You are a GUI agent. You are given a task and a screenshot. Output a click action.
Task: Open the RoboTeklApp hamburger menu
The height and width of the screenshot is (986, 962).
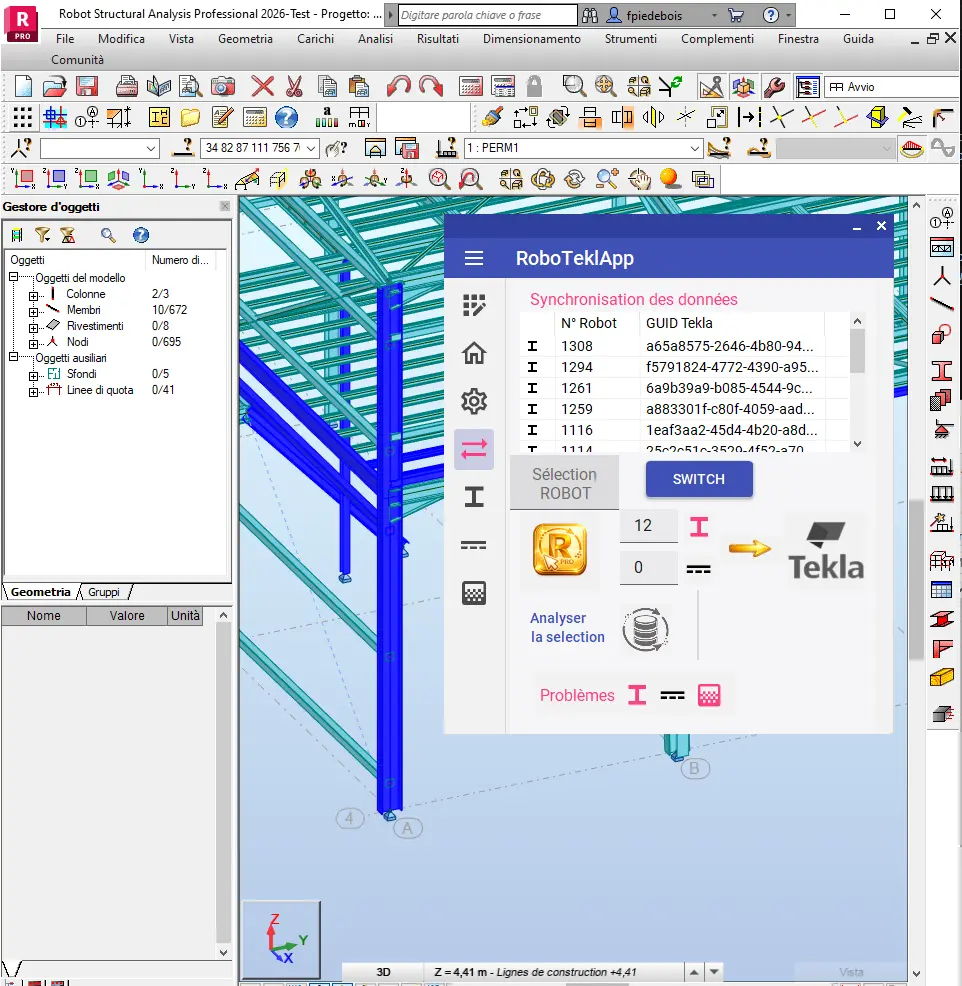(474, 258)
